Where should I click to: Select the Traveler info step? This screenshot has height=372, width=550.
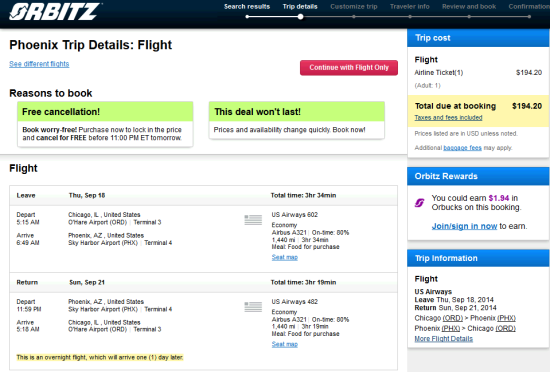pyautogui.click(x=410, y=6)
